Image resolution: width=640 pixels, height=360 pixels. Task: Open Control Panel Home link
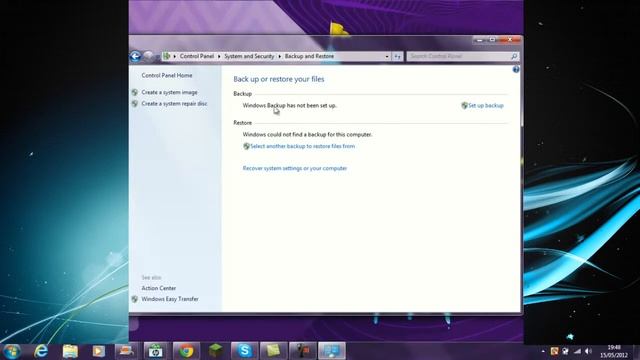click(167, 76)
